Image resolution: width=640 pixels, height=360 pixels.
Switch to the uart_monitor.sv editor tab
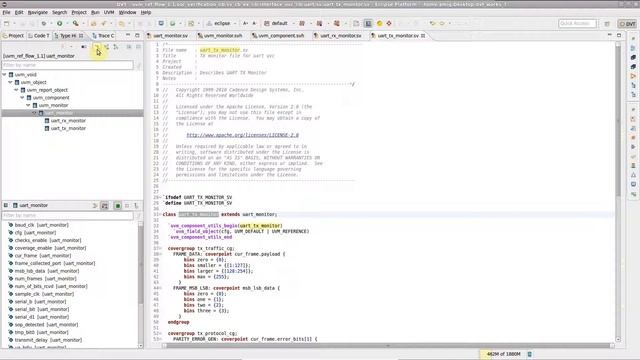[x=167, y=36]
